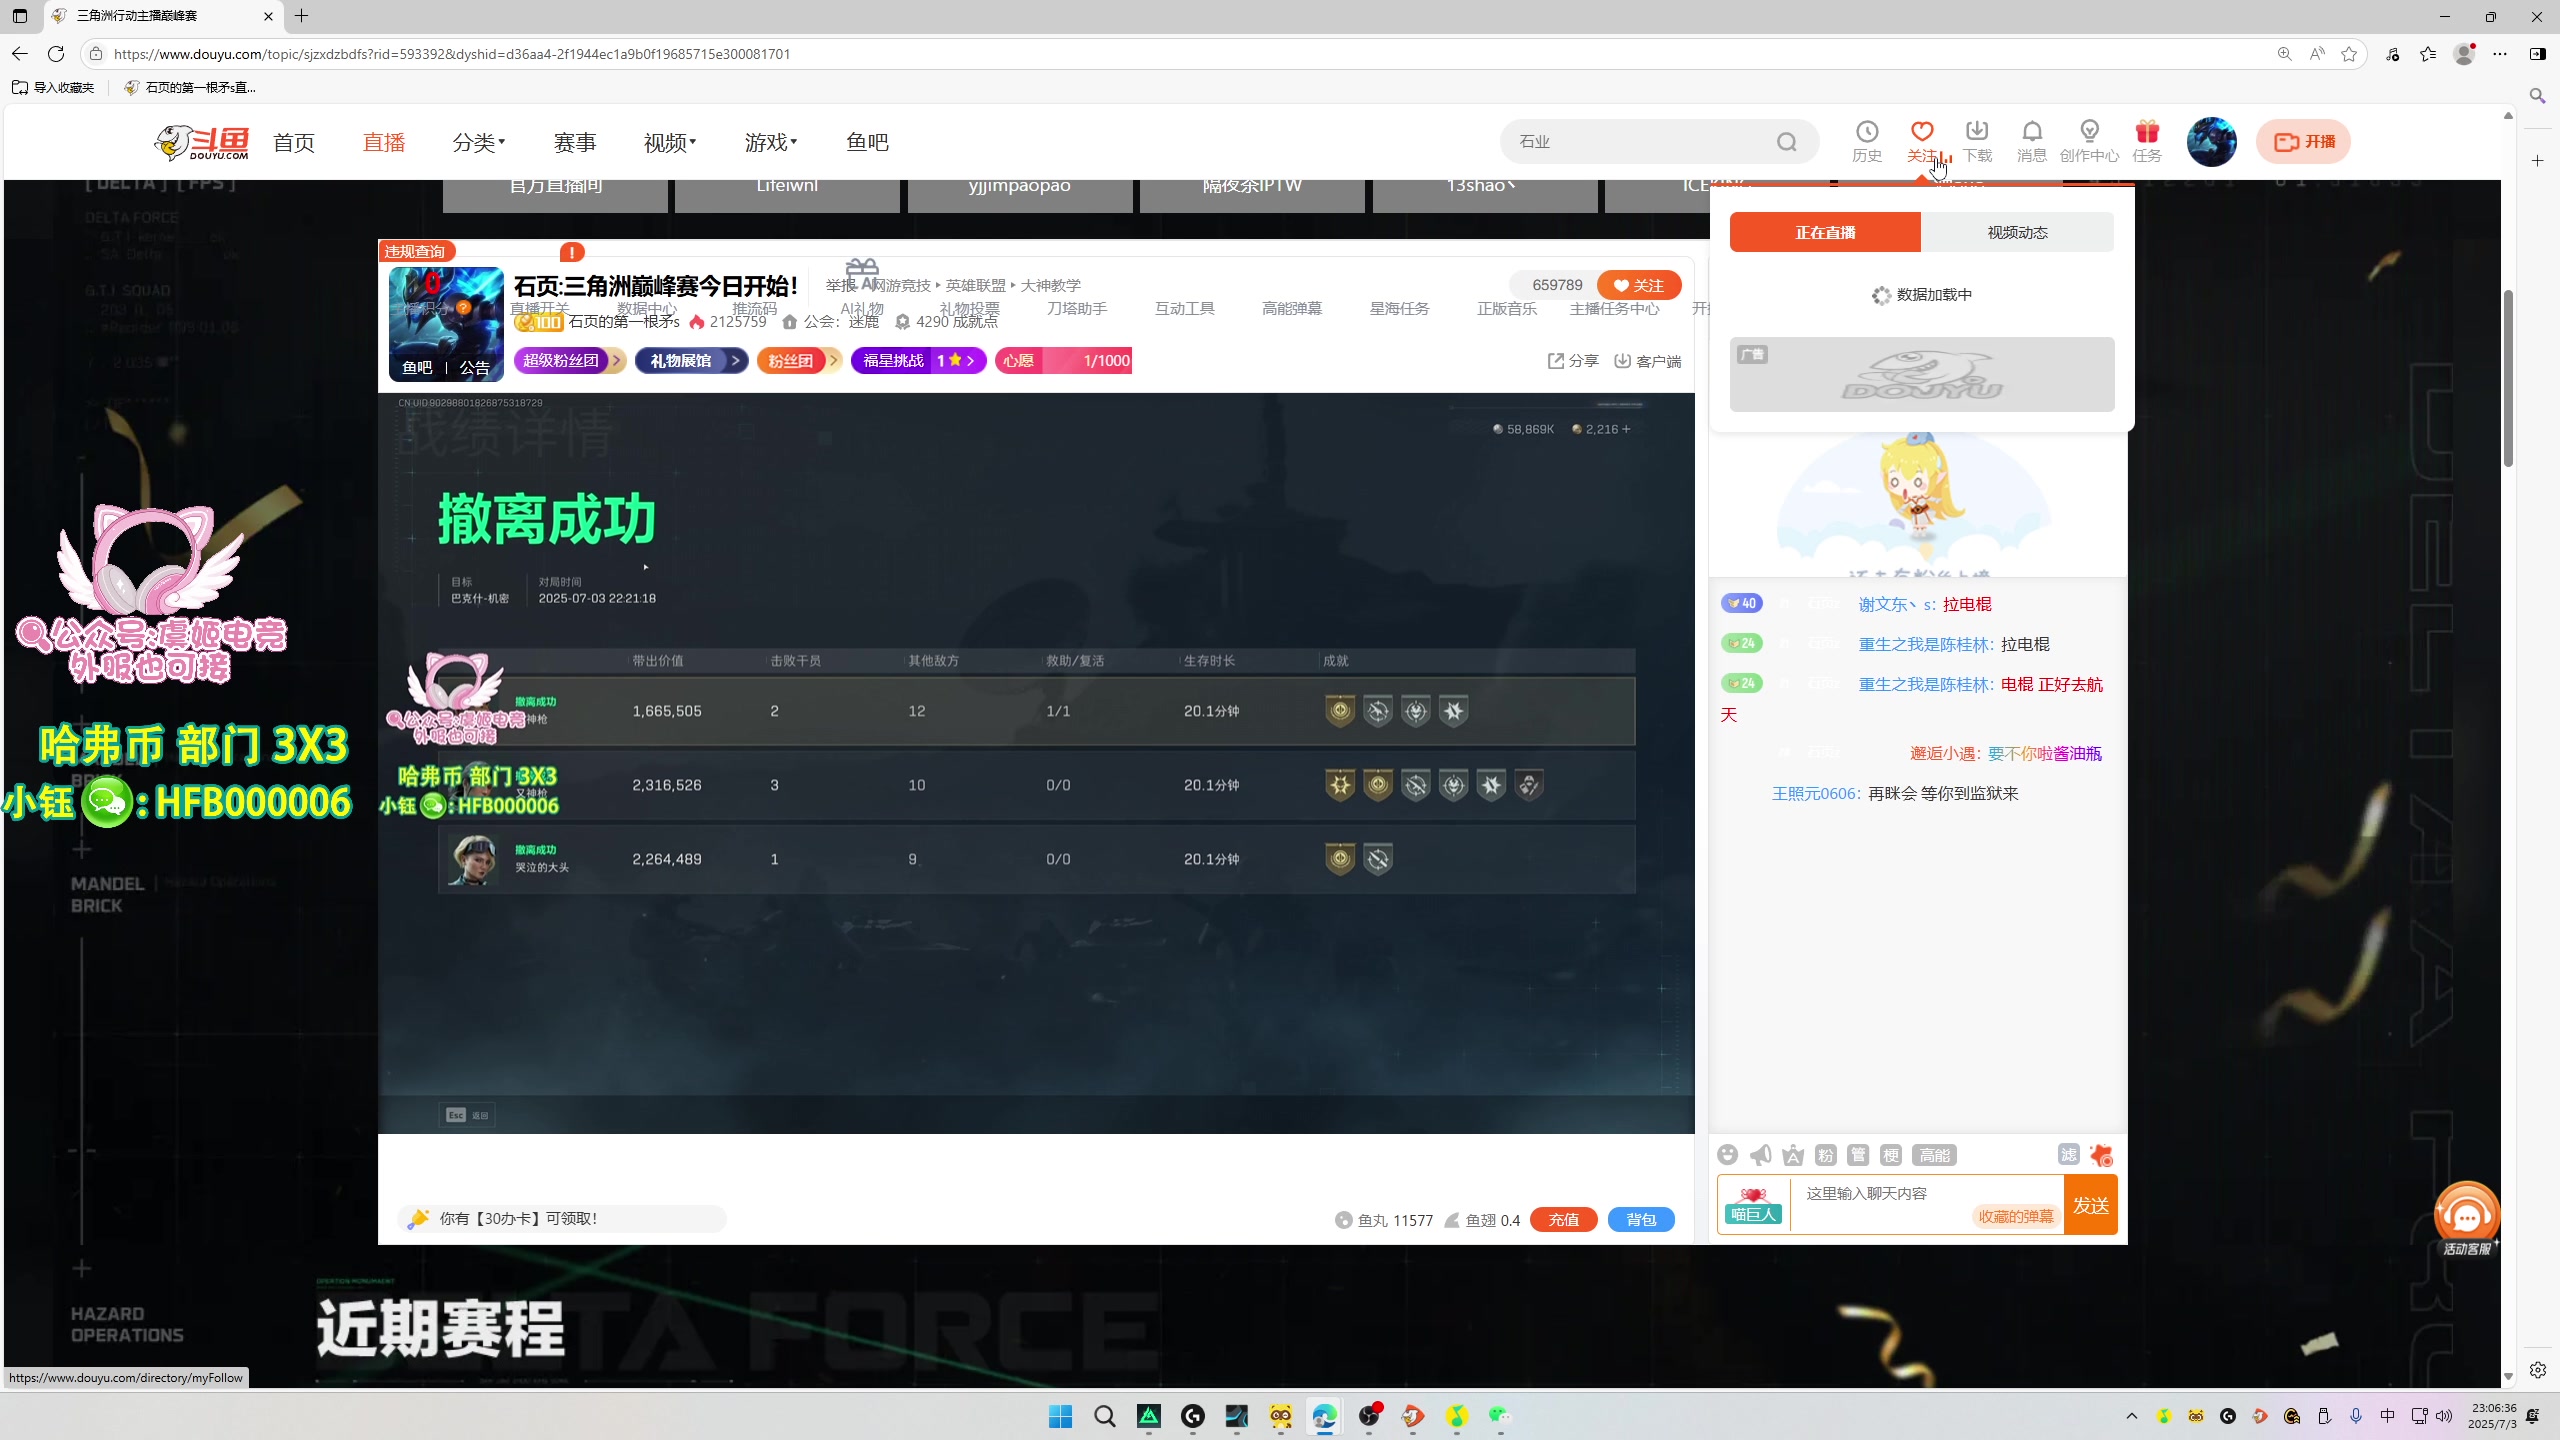This screenshot has height=1440, width=2560.
Task: Show hidden icons in the system tray
Action: point(2132,1416)
